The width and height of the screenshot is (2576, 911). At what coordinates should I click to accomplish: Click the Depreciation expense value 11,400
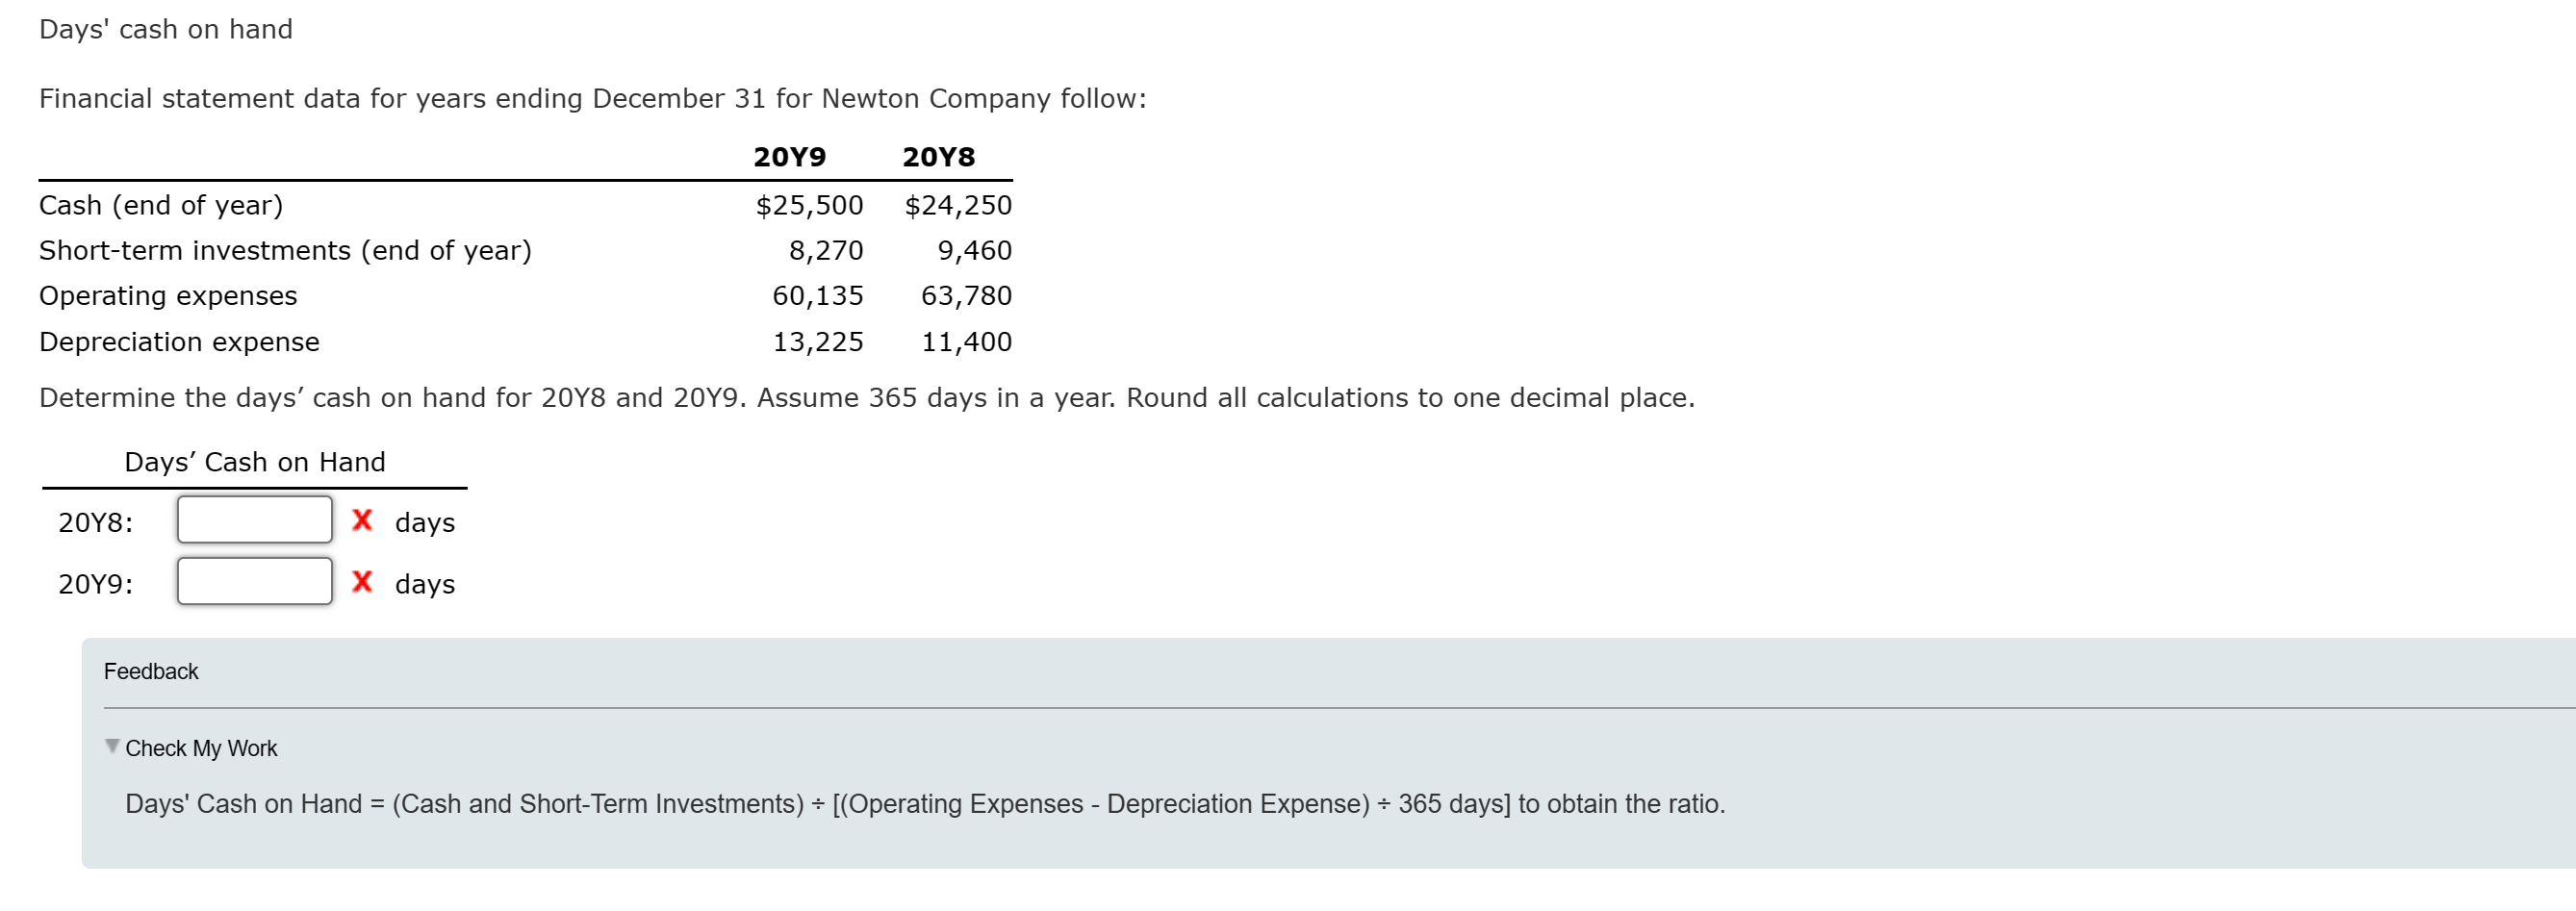(x=966, y=341)
